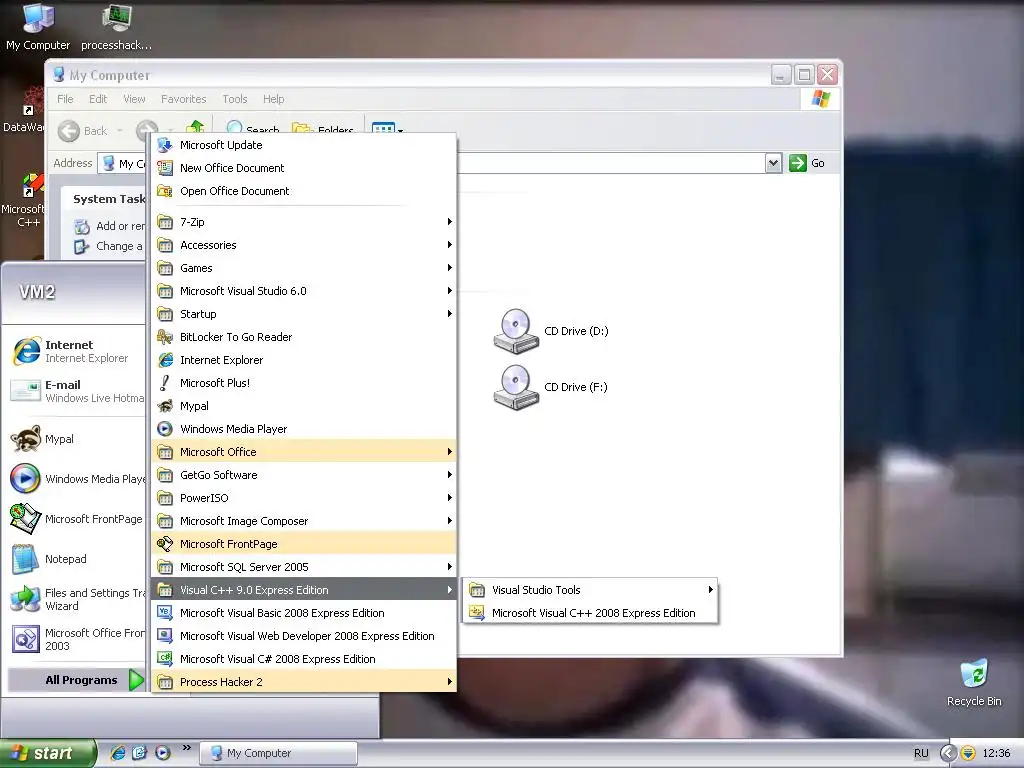Expand the Games submenu
Image resolution: width=1024 pixels, height=768 pixels.
304,268
